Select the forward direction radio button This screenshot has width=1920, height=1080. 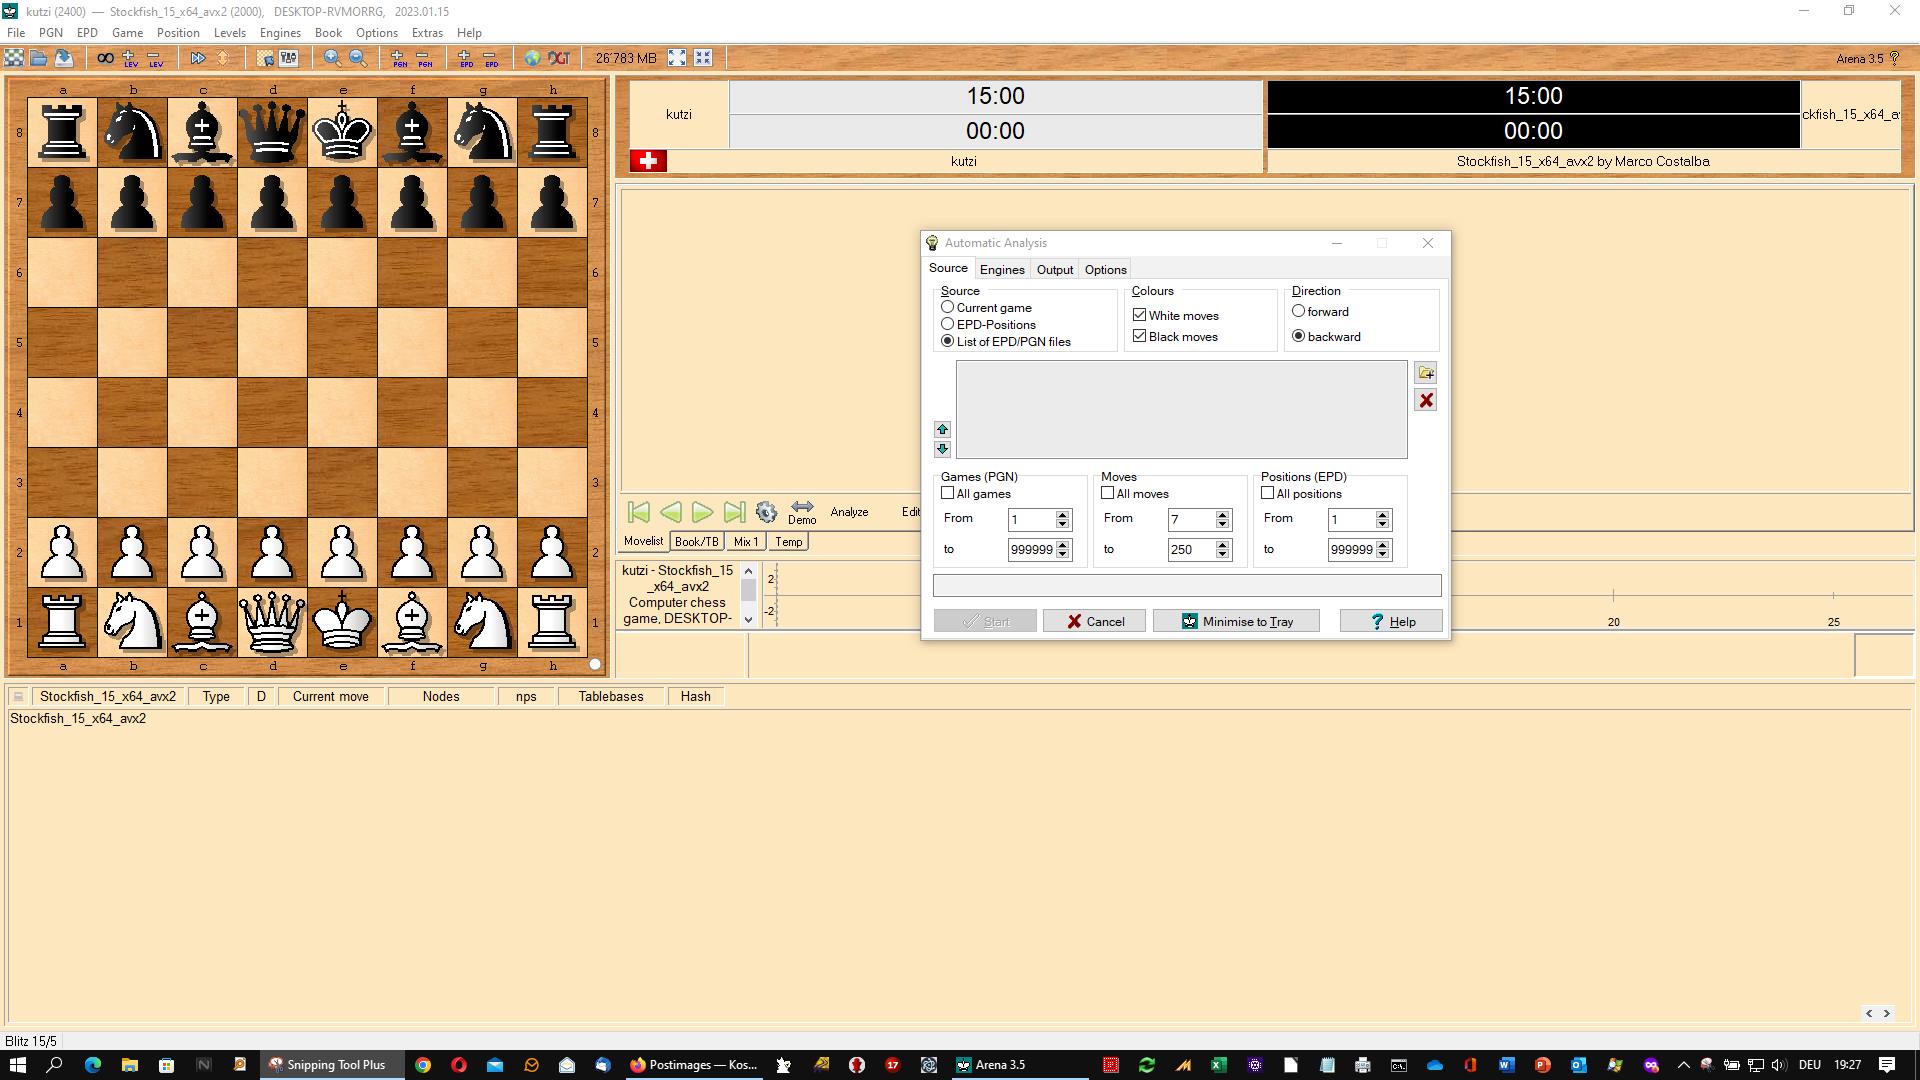1299,312
